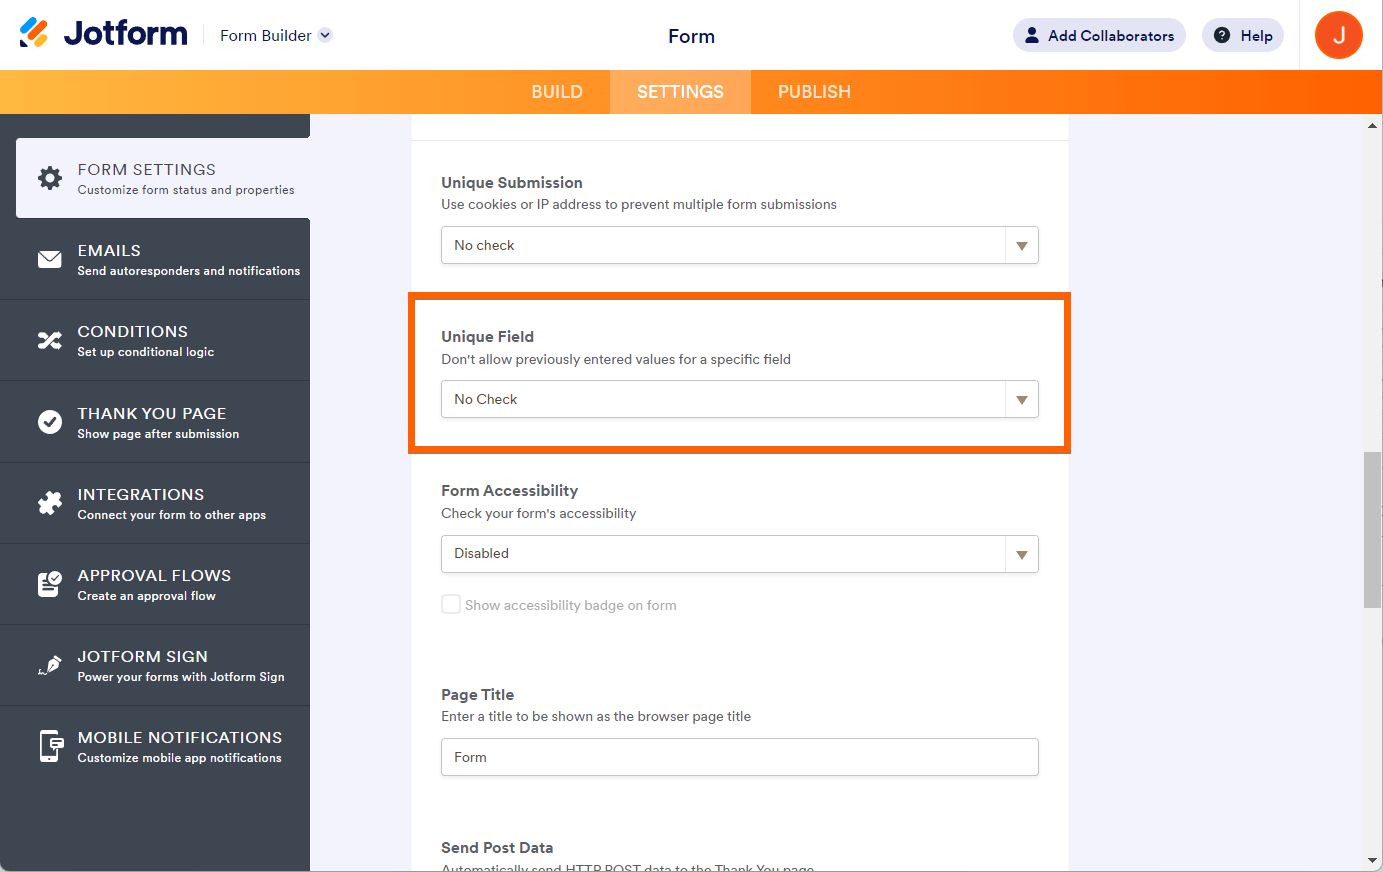The height and width of the screenshot is (872, 1383).
Task: Open the Form Builder switcher menu
Action: 276,36
